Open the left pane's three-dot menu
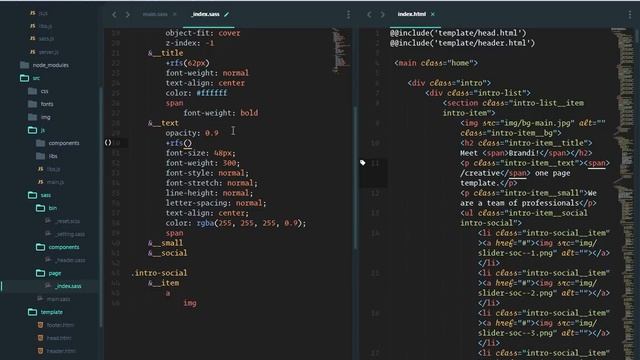 [348, 14]
